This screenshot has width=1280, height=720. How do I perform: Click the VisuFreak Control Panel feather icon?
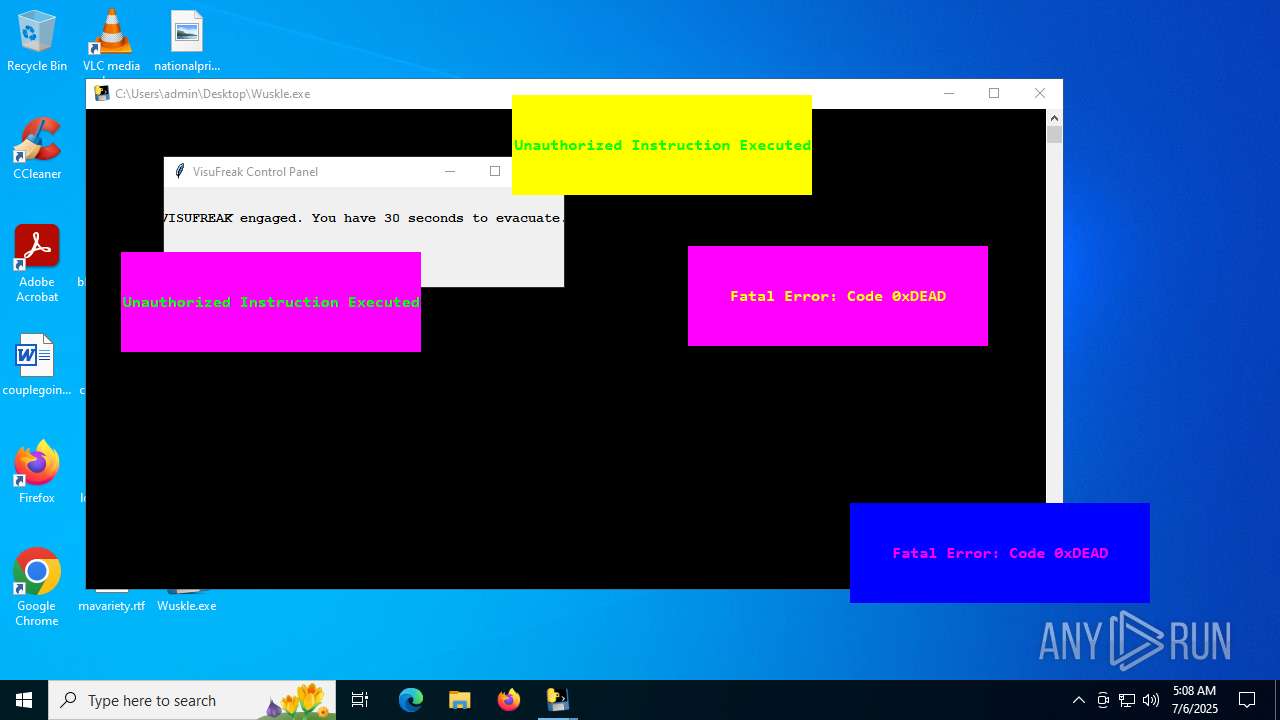[180, 171]
